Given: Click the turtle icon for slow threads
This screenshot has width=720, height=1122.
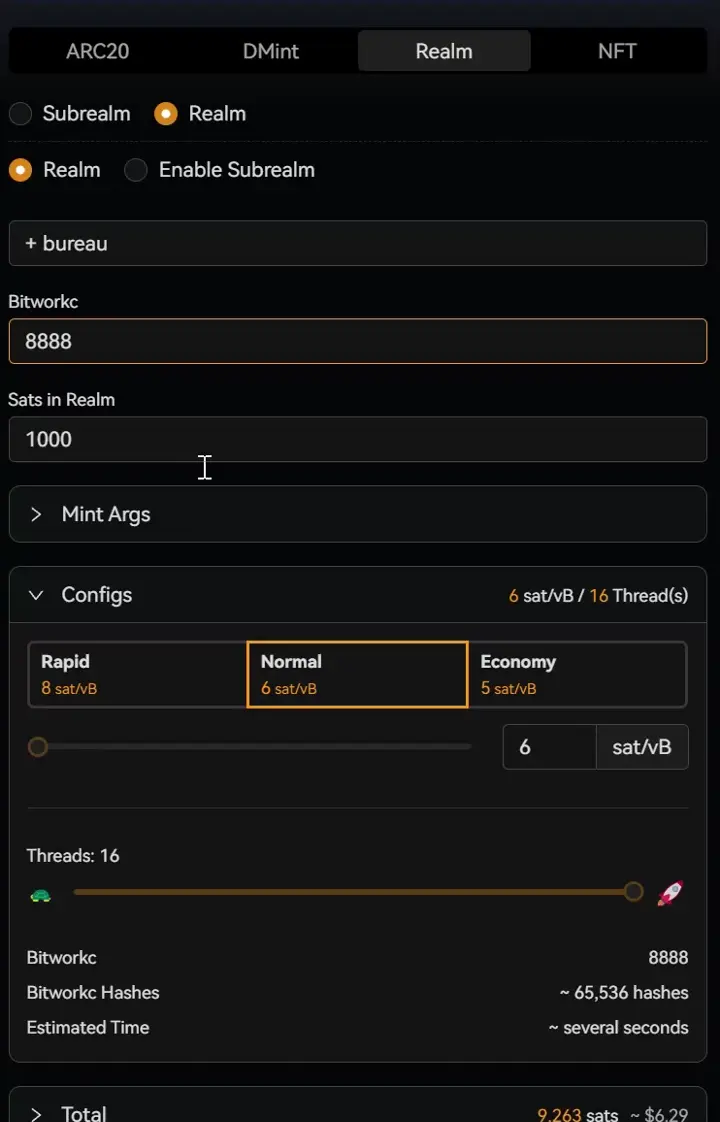Looking at the screenshot, I should click(40, 894).
